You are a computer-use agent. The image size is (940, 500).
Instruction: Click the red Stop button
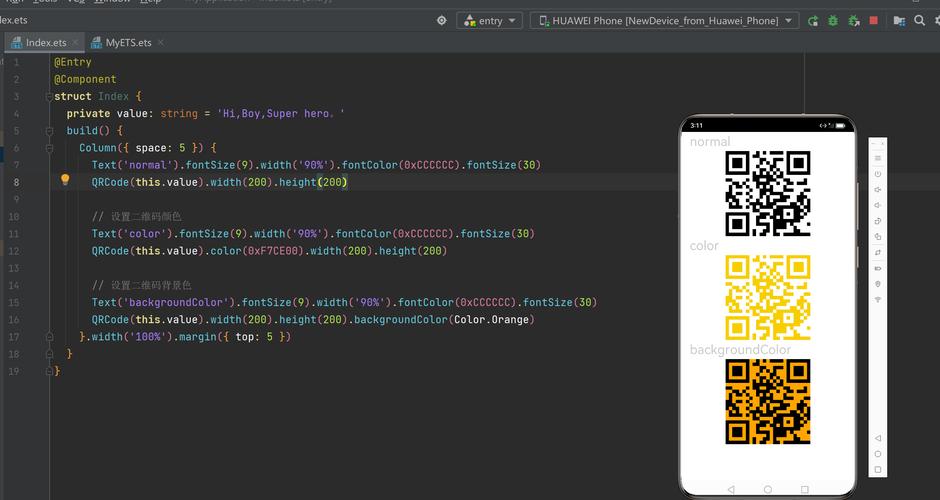pyautogui.click(x=873, y=20)
